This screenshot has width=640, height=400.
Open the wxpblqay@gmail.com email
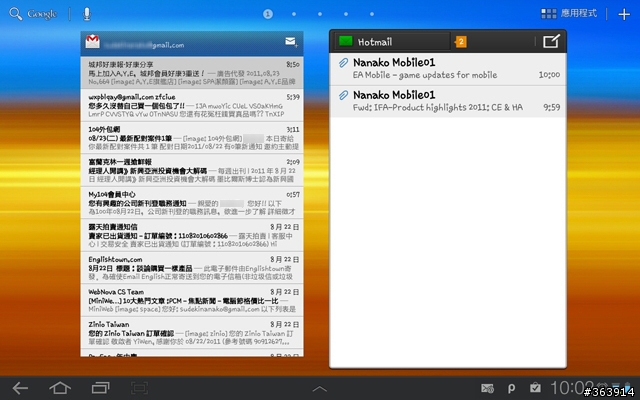click(x=192, y=105)
